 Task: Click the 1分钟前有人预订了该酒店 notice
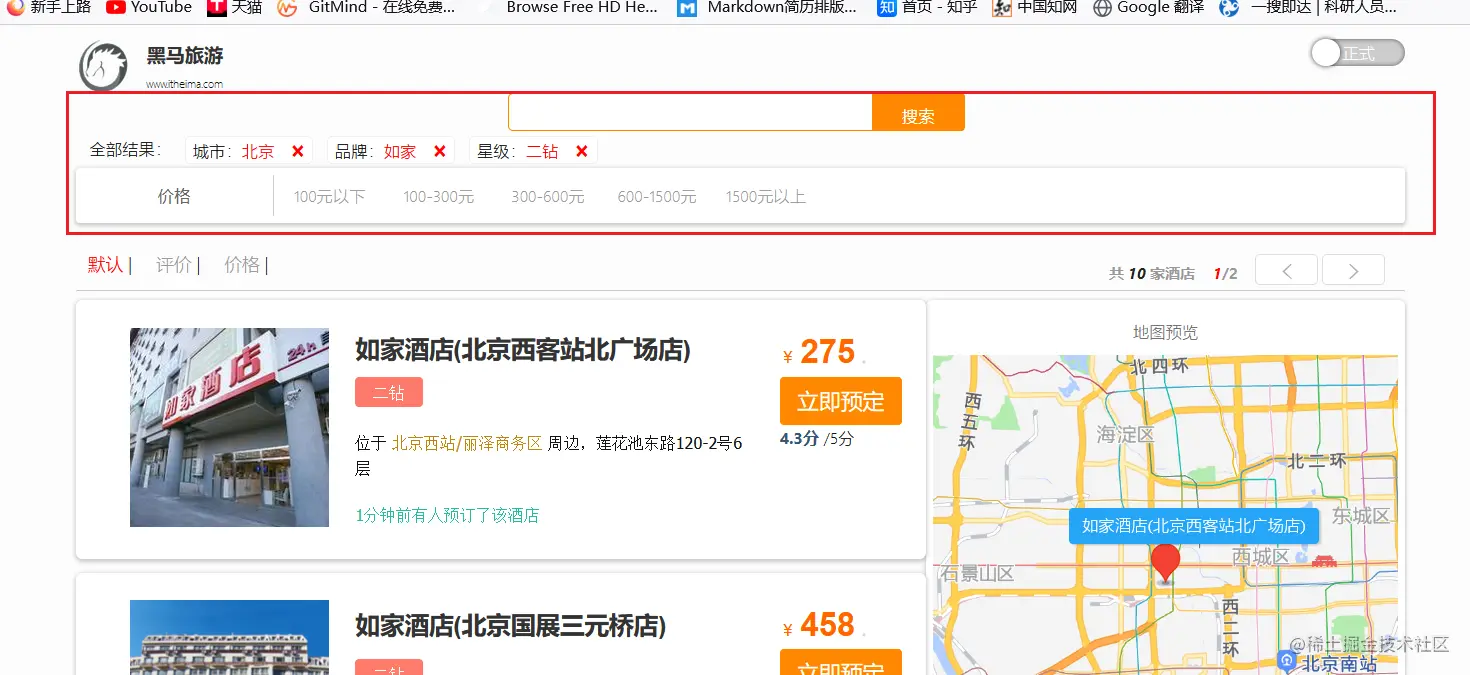pyautogui.click(x=447, y=515)
